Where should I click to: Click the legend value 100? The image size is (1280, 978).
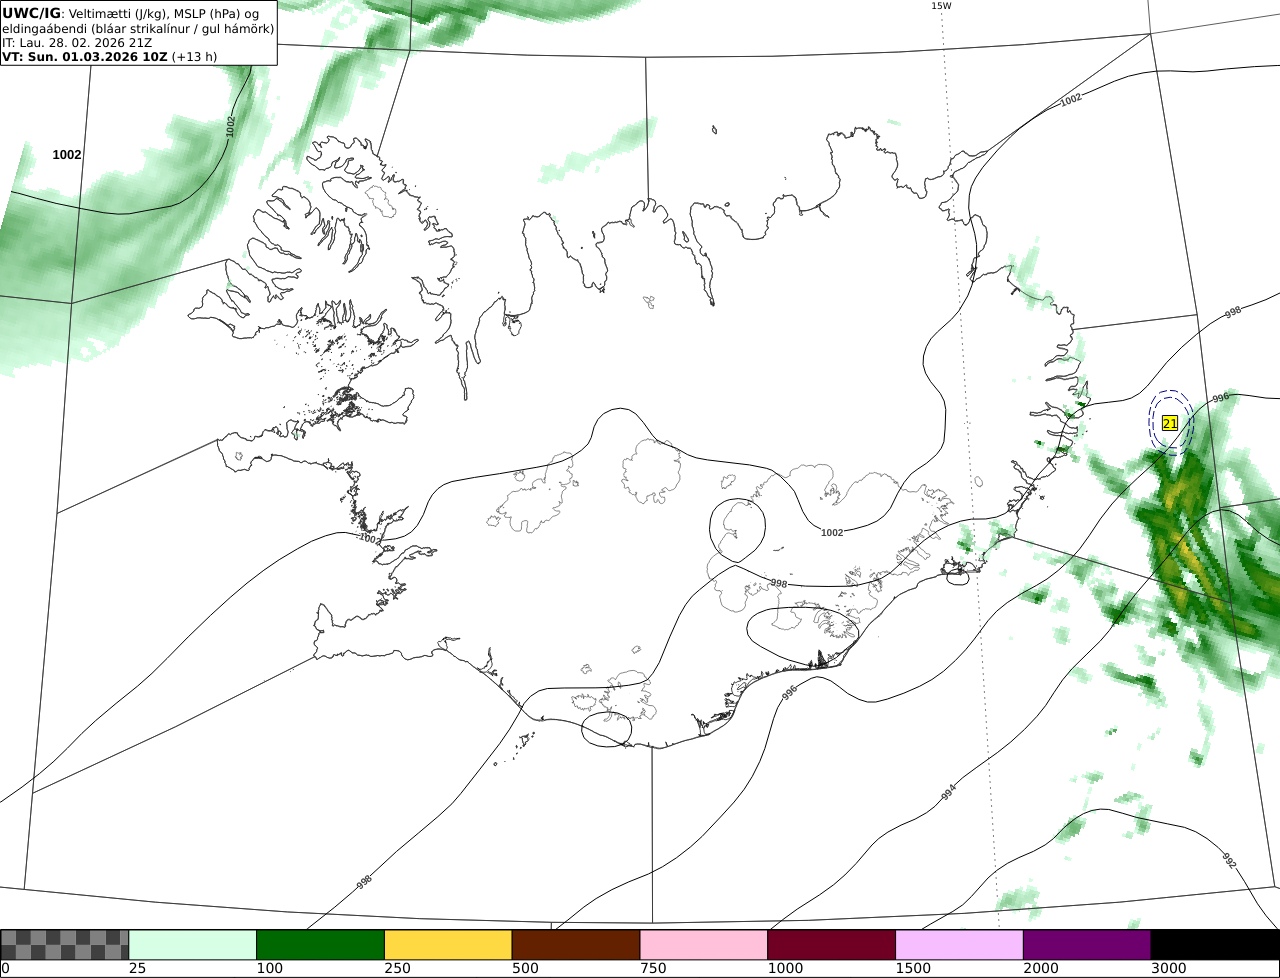coord(268,969)
